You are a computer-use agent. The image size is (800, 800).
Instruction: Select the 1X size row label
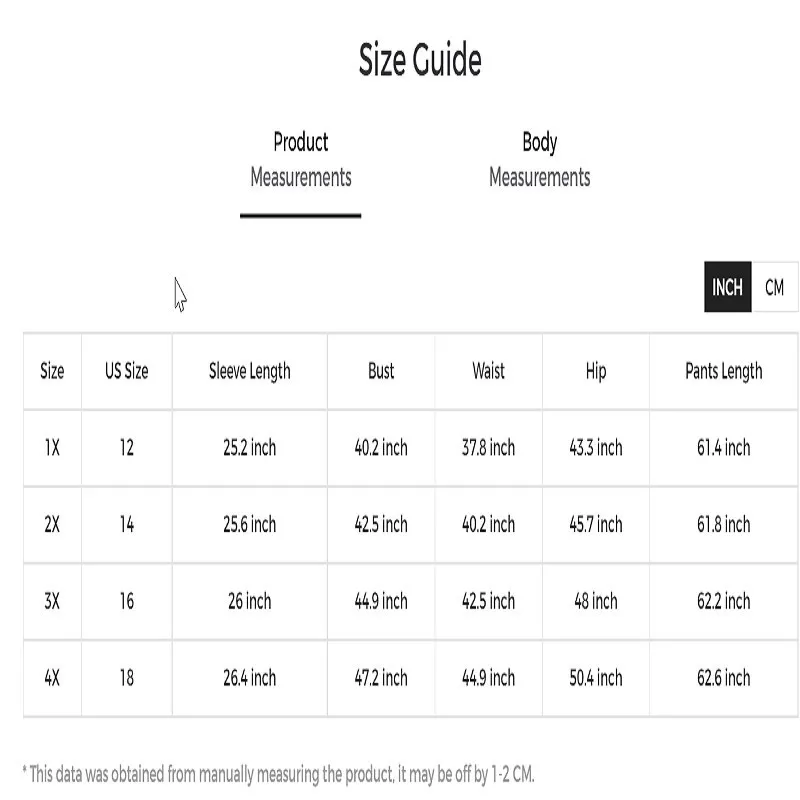(x=52, y=448)
